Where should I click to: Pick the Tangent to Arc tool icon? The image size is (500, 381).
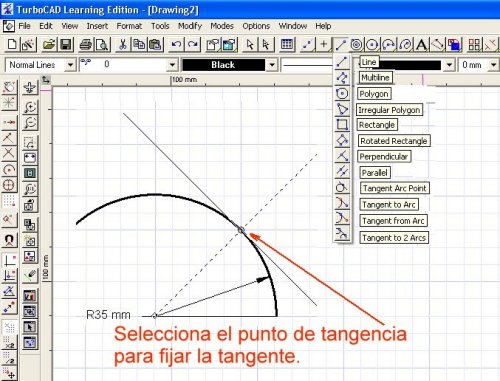pyautogui.click(x=342, y=203)
